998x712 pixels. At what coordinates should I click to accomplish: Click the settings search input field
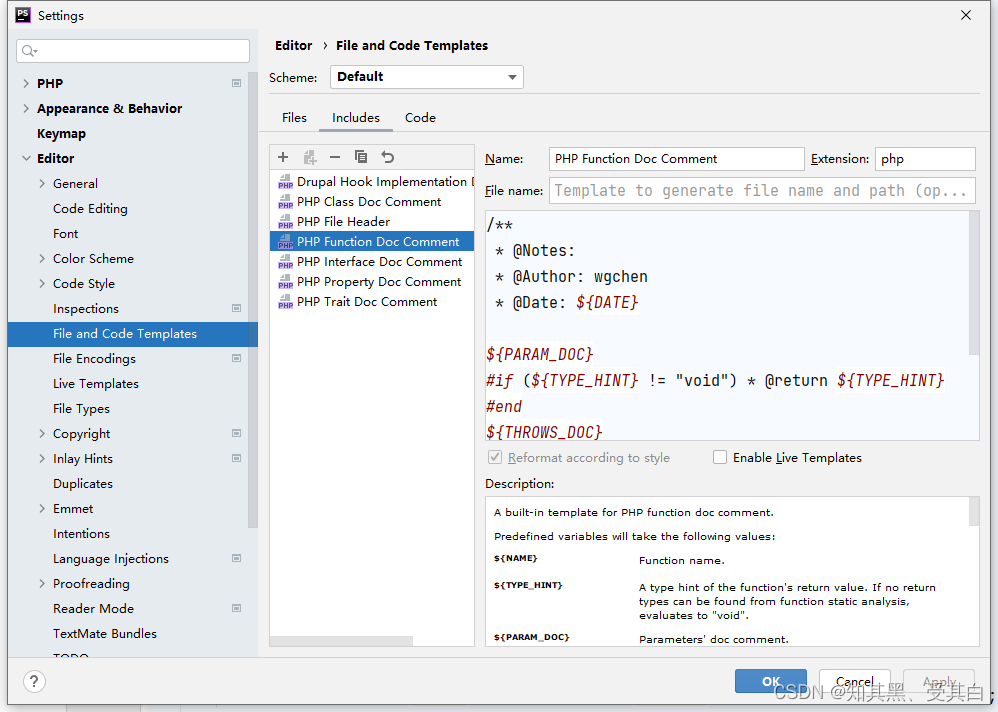[x=133, y=51]
